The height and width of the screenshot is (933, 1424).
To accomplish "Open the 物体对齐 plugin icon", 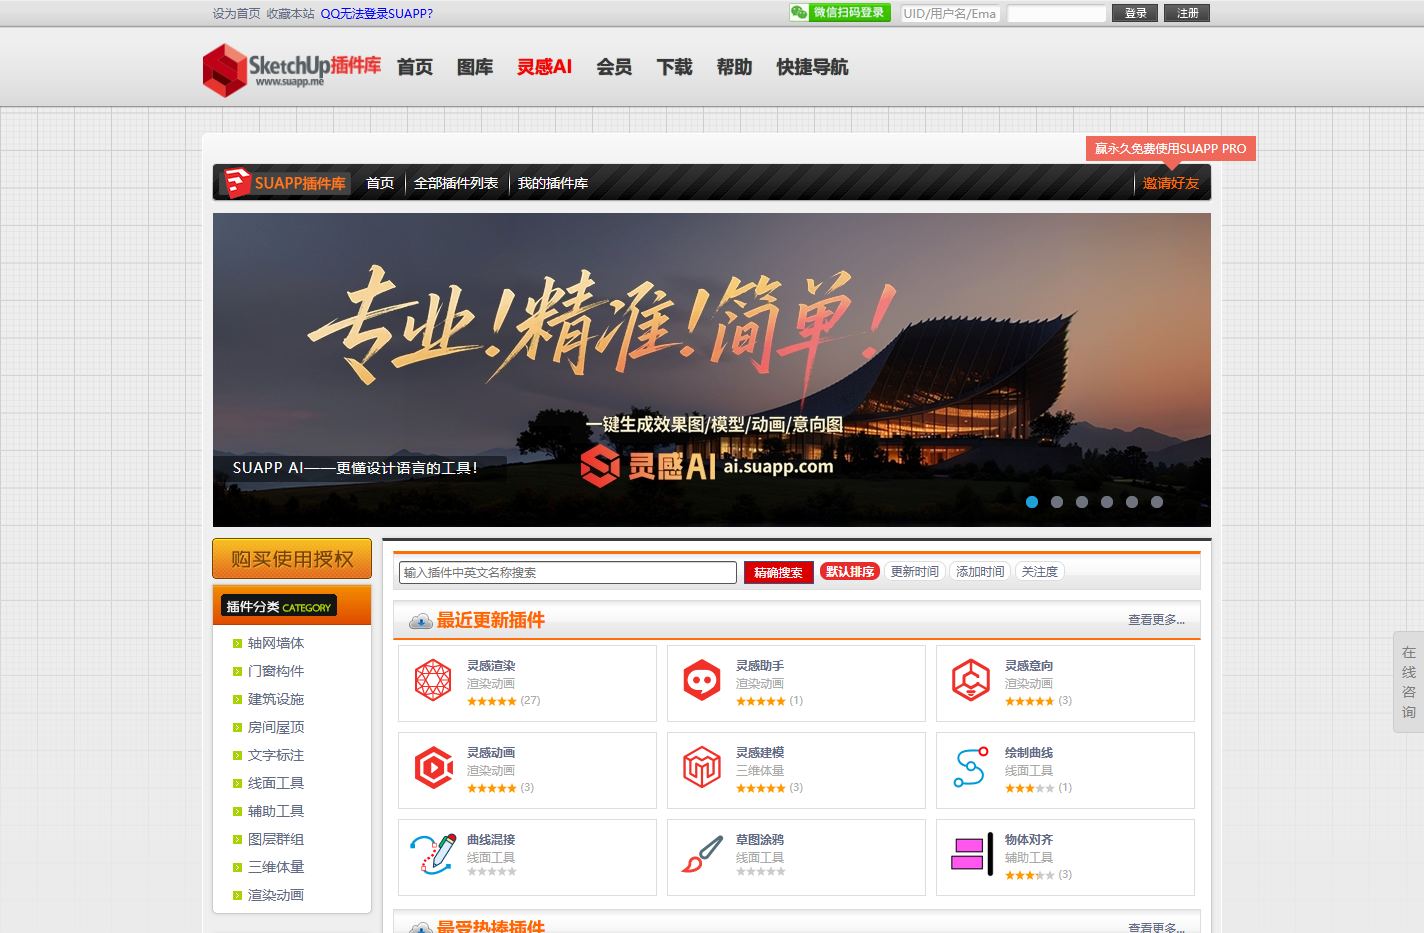I will click(971, 854).
